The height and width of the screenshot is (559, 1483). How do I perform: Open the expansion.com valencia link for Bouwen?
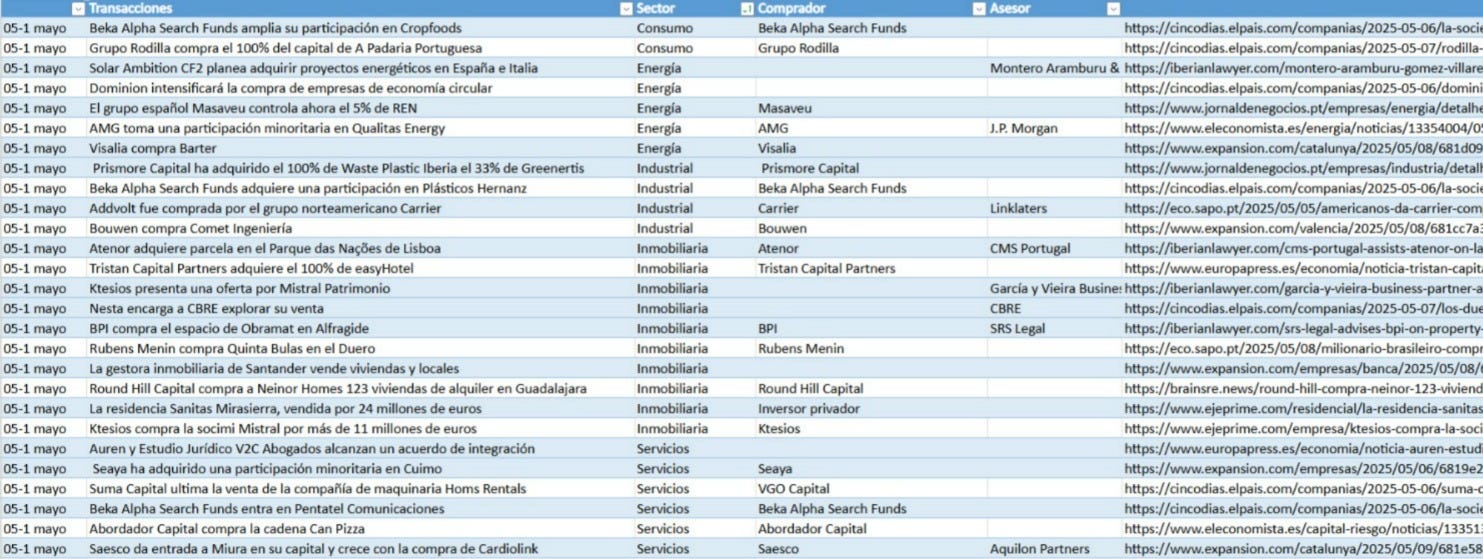point(1303,228)
